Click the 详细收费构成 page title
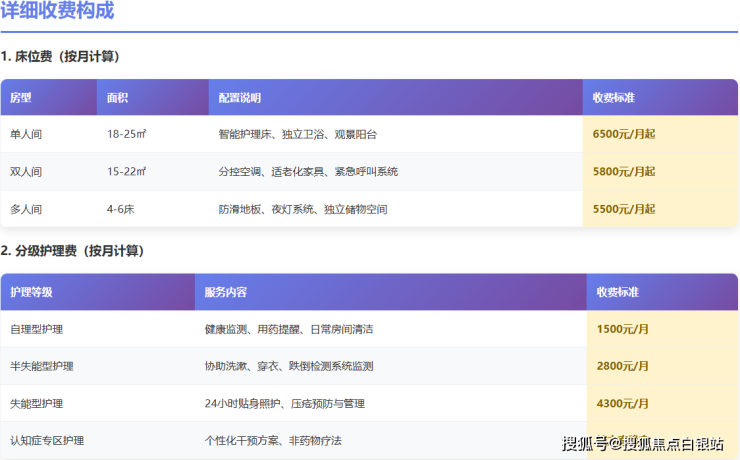This screenshot has width=740, height=460. 57,12
